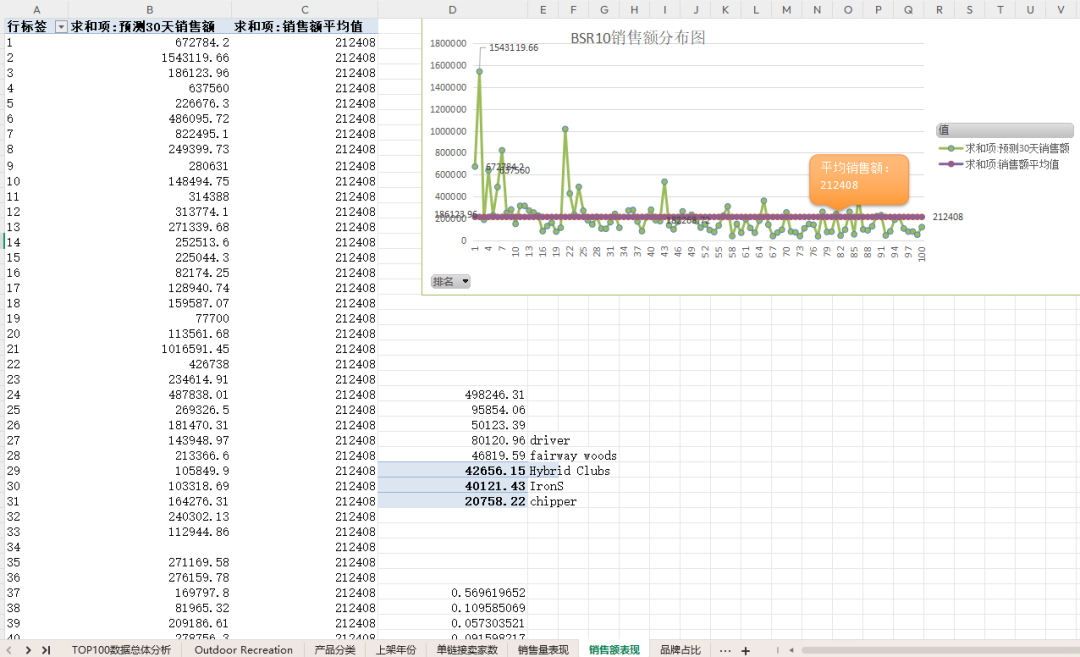Select cell with value 672784.2

coord(150,42)
